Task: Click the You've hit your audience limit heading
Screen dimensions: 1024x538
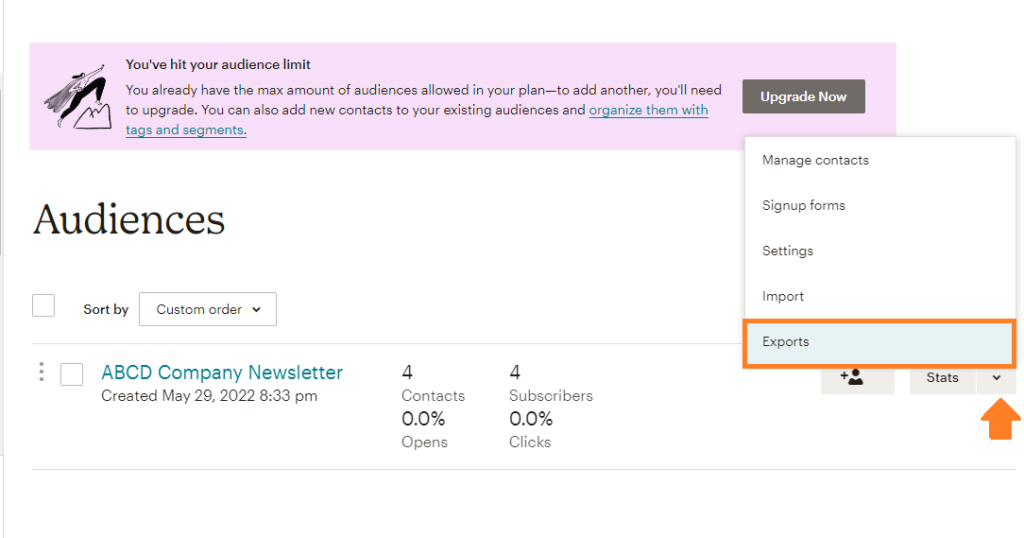Action: (x=218, y=65)
